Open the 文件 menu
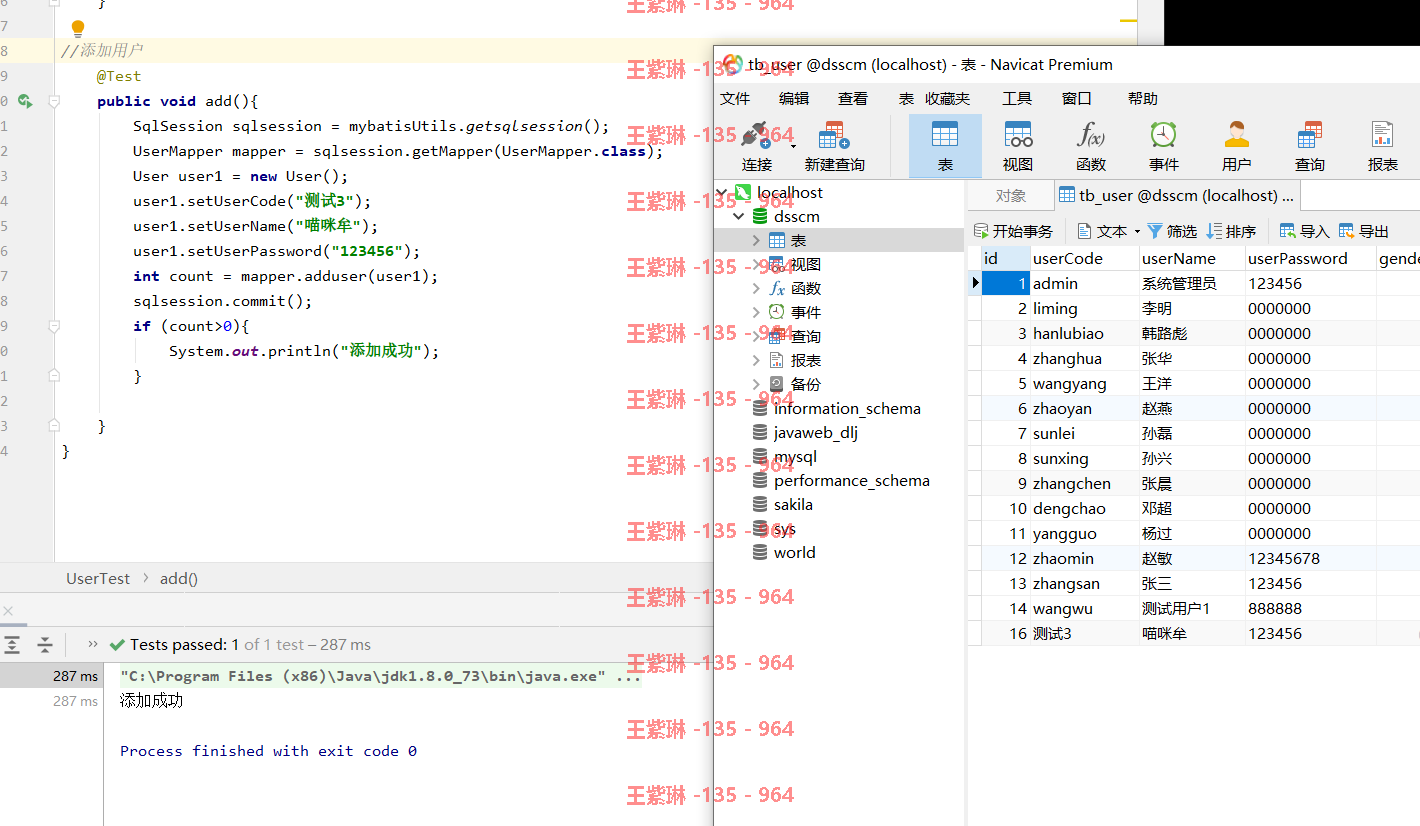 735,98
